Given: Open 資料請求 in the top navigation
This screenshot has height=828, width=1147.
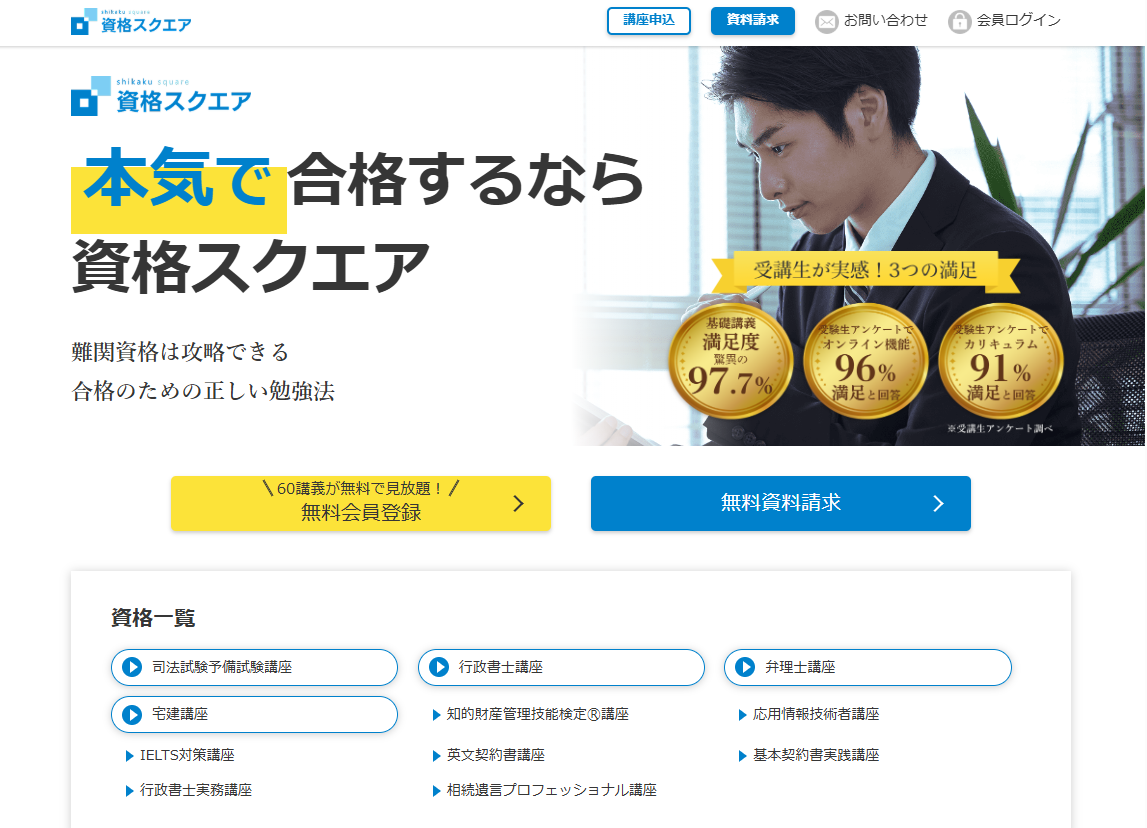Looking at the screenshot, I should pos(753,20).
